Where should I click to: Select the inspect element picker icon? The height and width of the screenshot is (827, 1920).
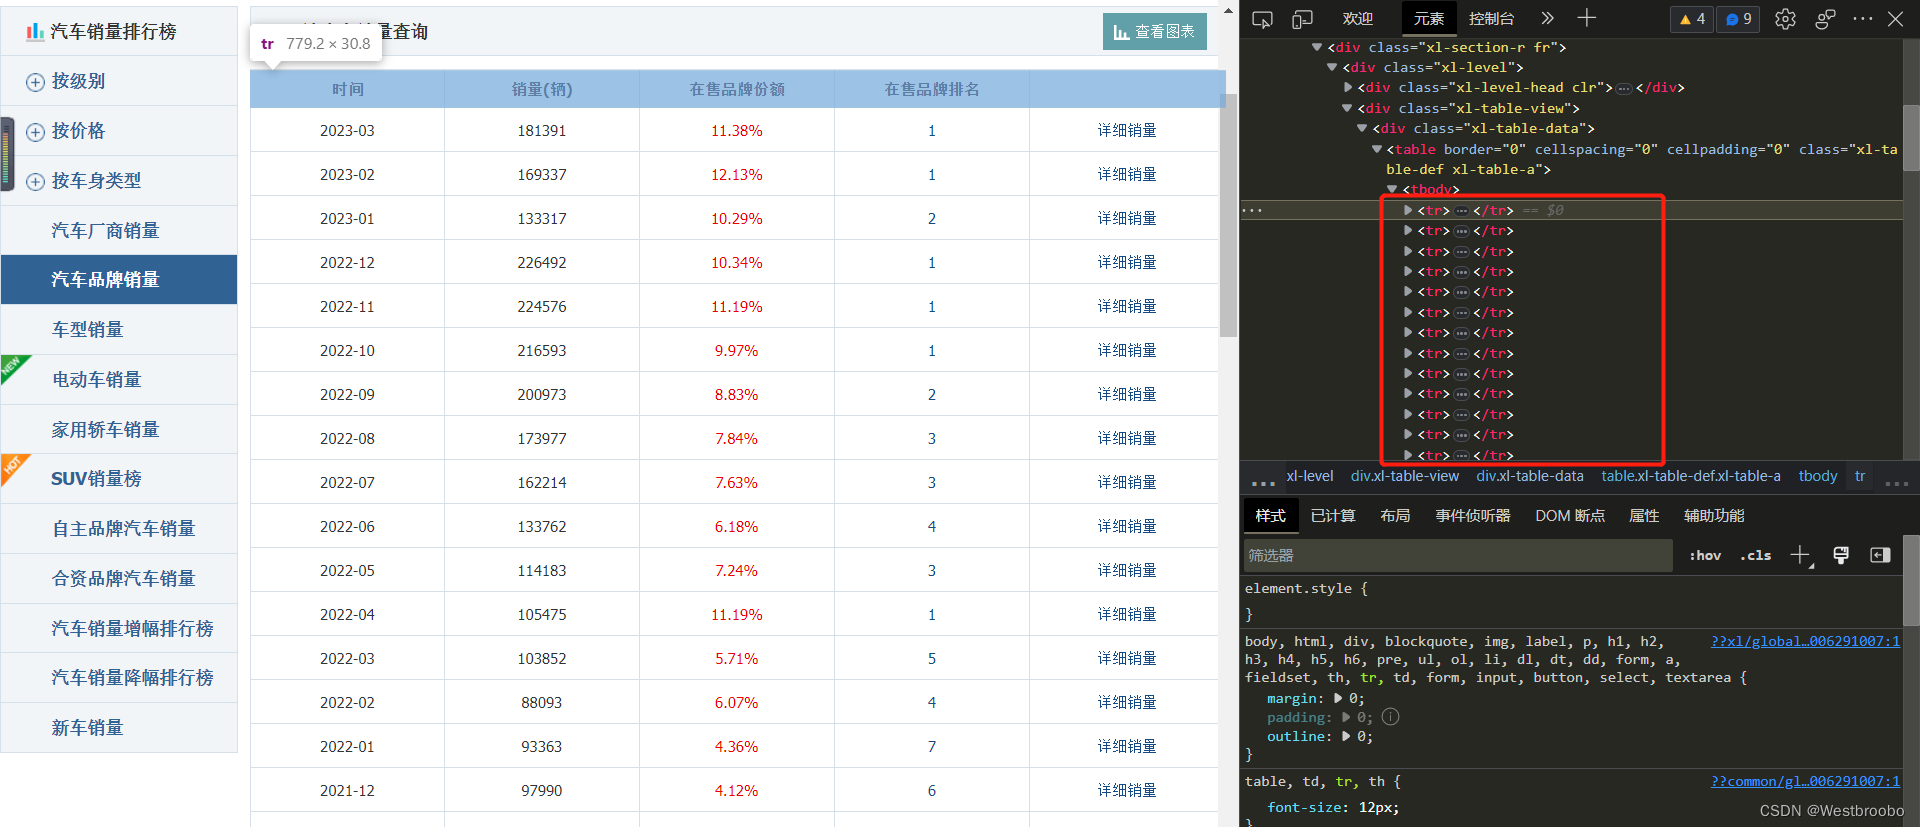[1262, 19]
